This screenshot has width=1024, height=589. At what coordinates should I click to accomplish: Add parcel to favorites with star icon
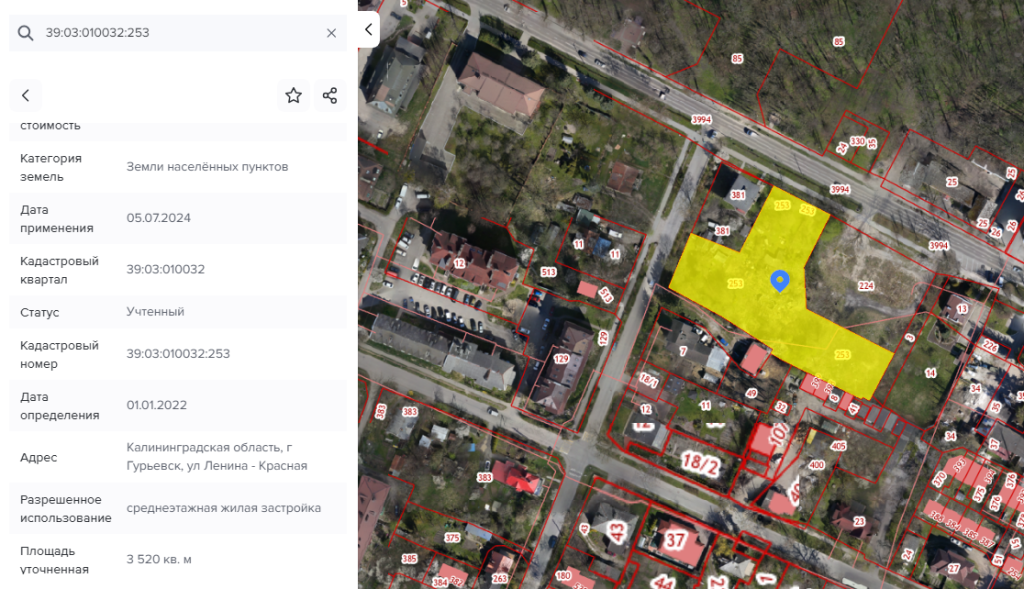(x=293, y=95)
